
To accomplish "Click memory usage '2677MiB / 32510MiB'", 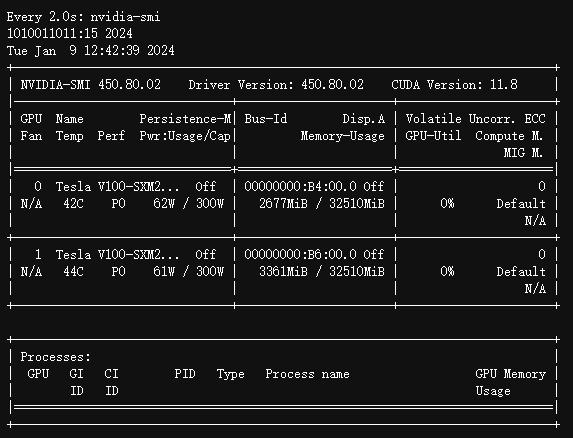I will pyautogui.click(x=322, y=203).
